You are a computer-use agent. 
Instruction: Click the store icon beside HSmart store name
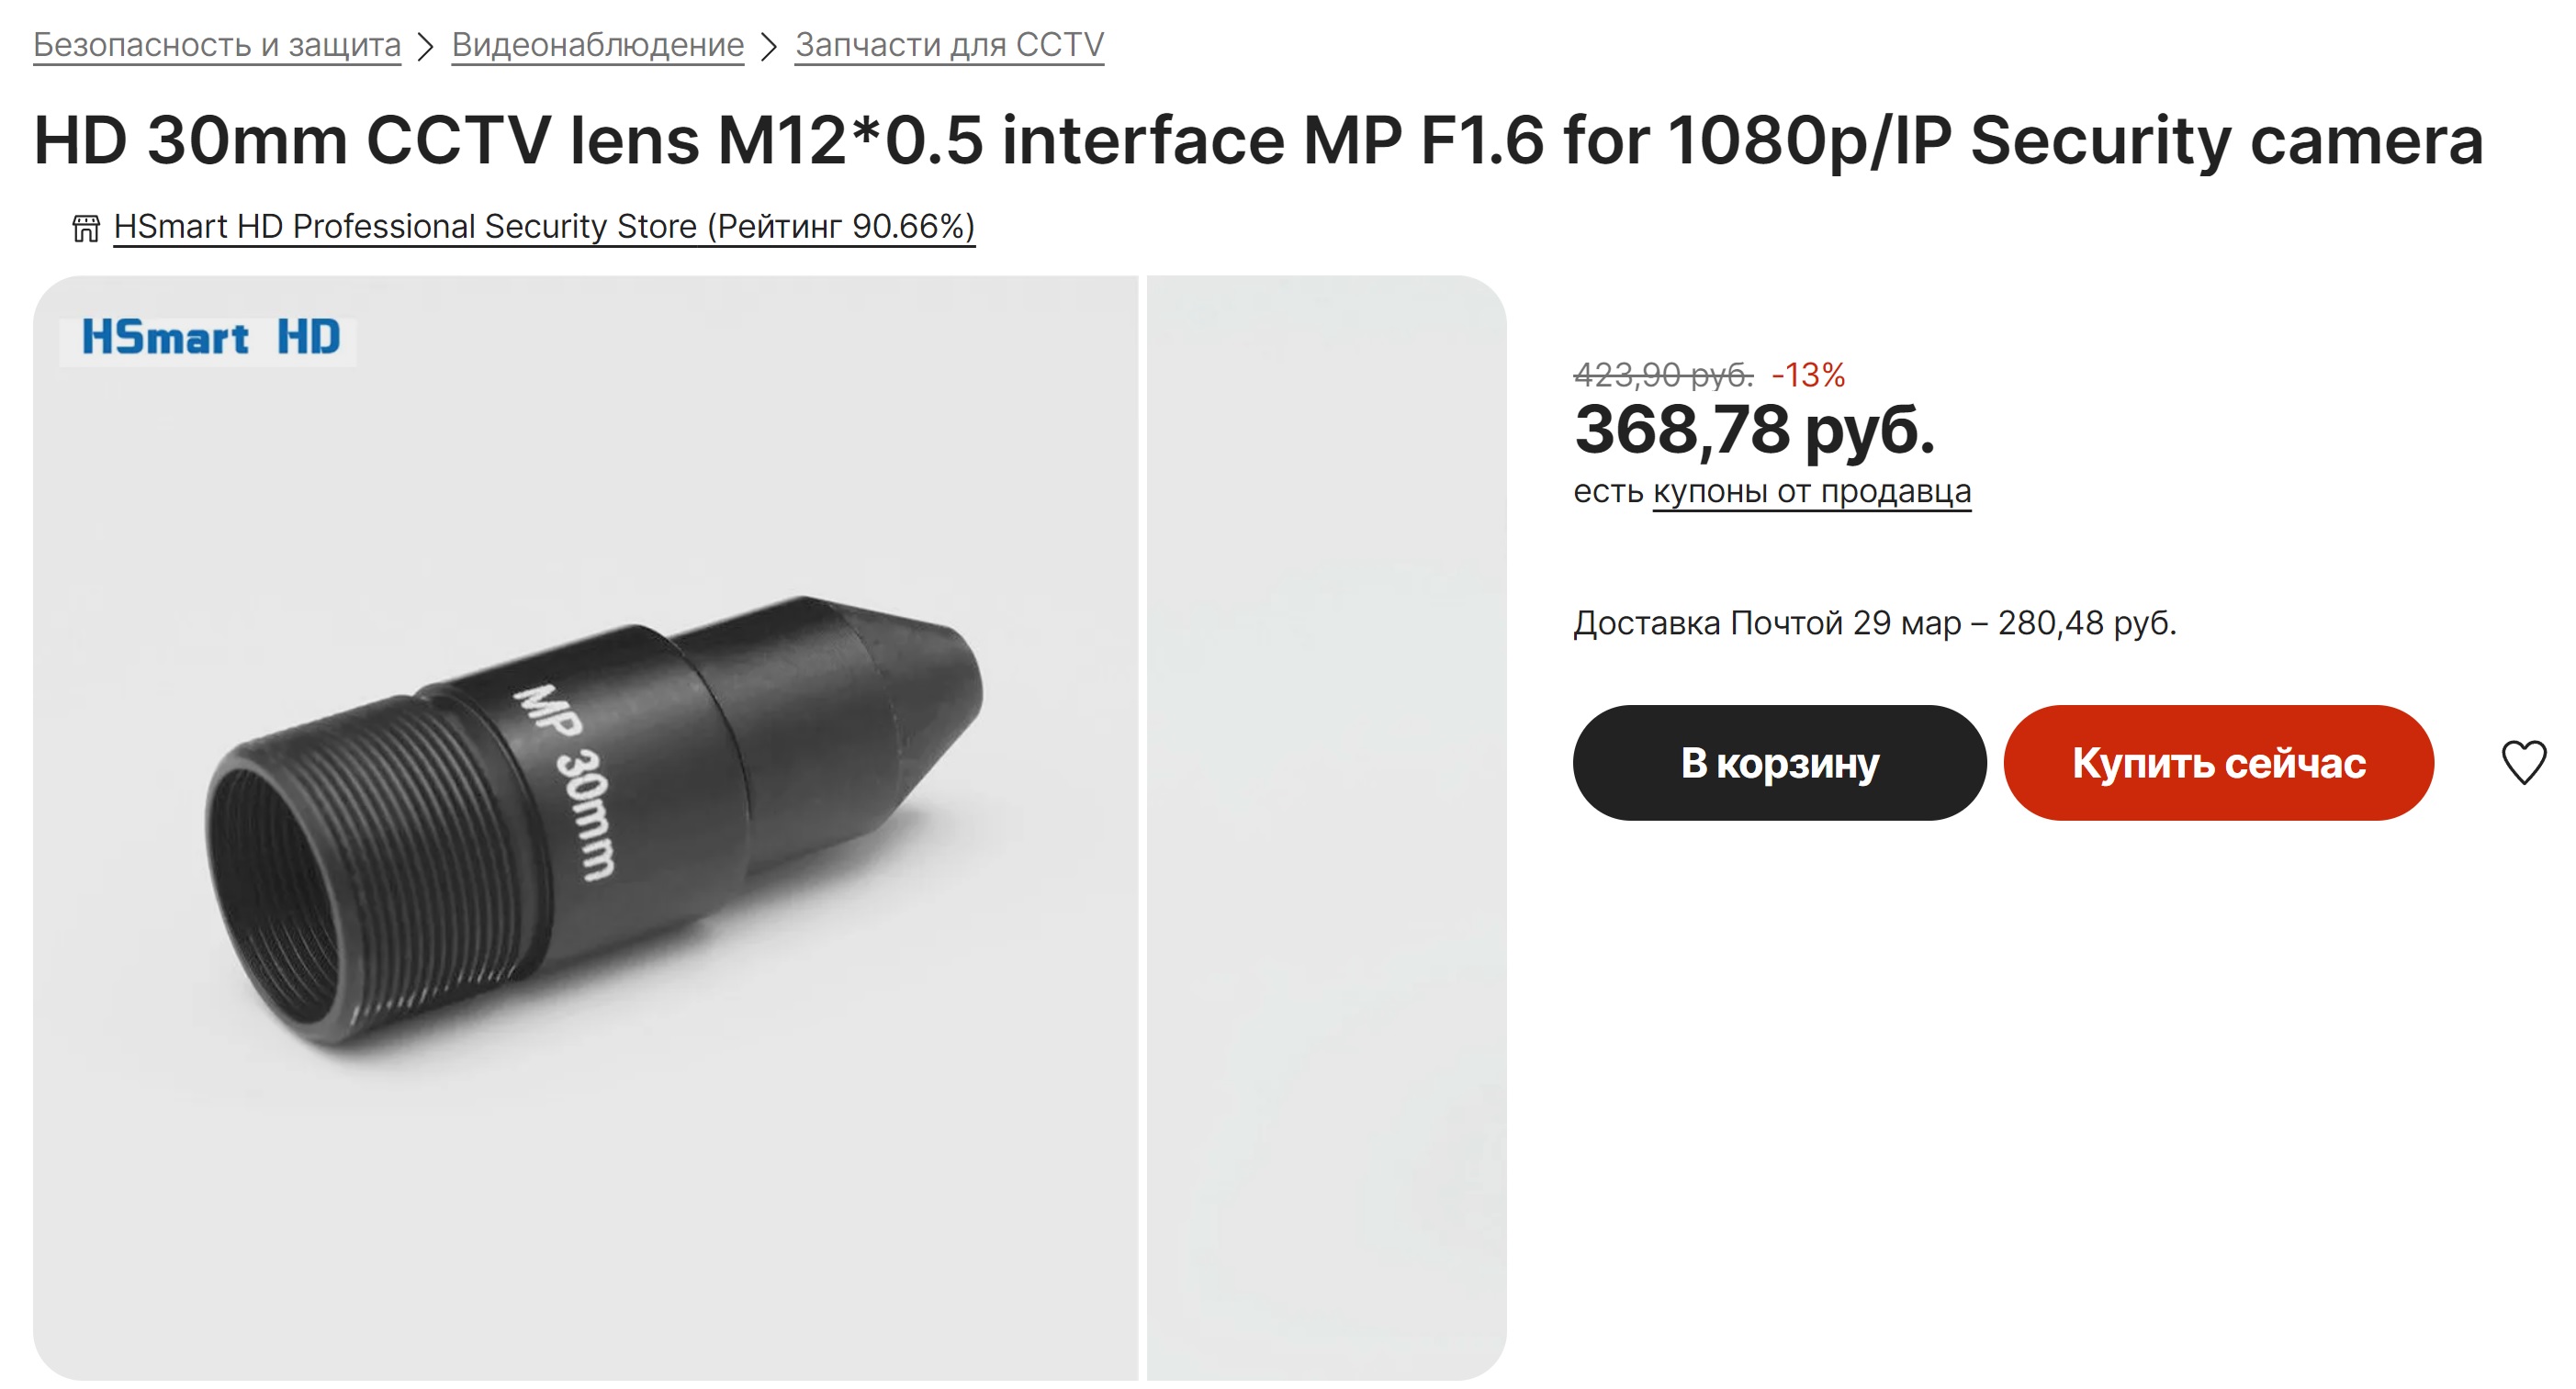pyautogui.click(x=86, y=228)
